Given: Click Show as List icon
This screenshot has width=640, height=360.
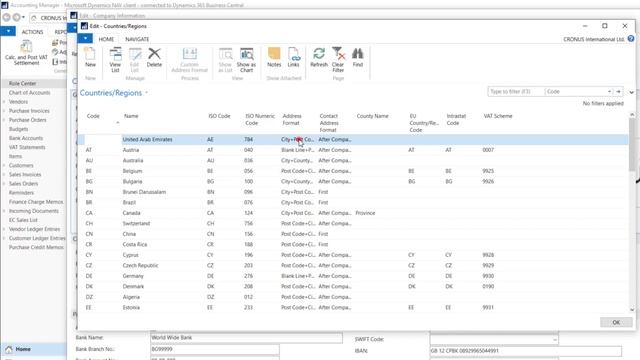Looking at the screenshot, I should pos(225,60).
